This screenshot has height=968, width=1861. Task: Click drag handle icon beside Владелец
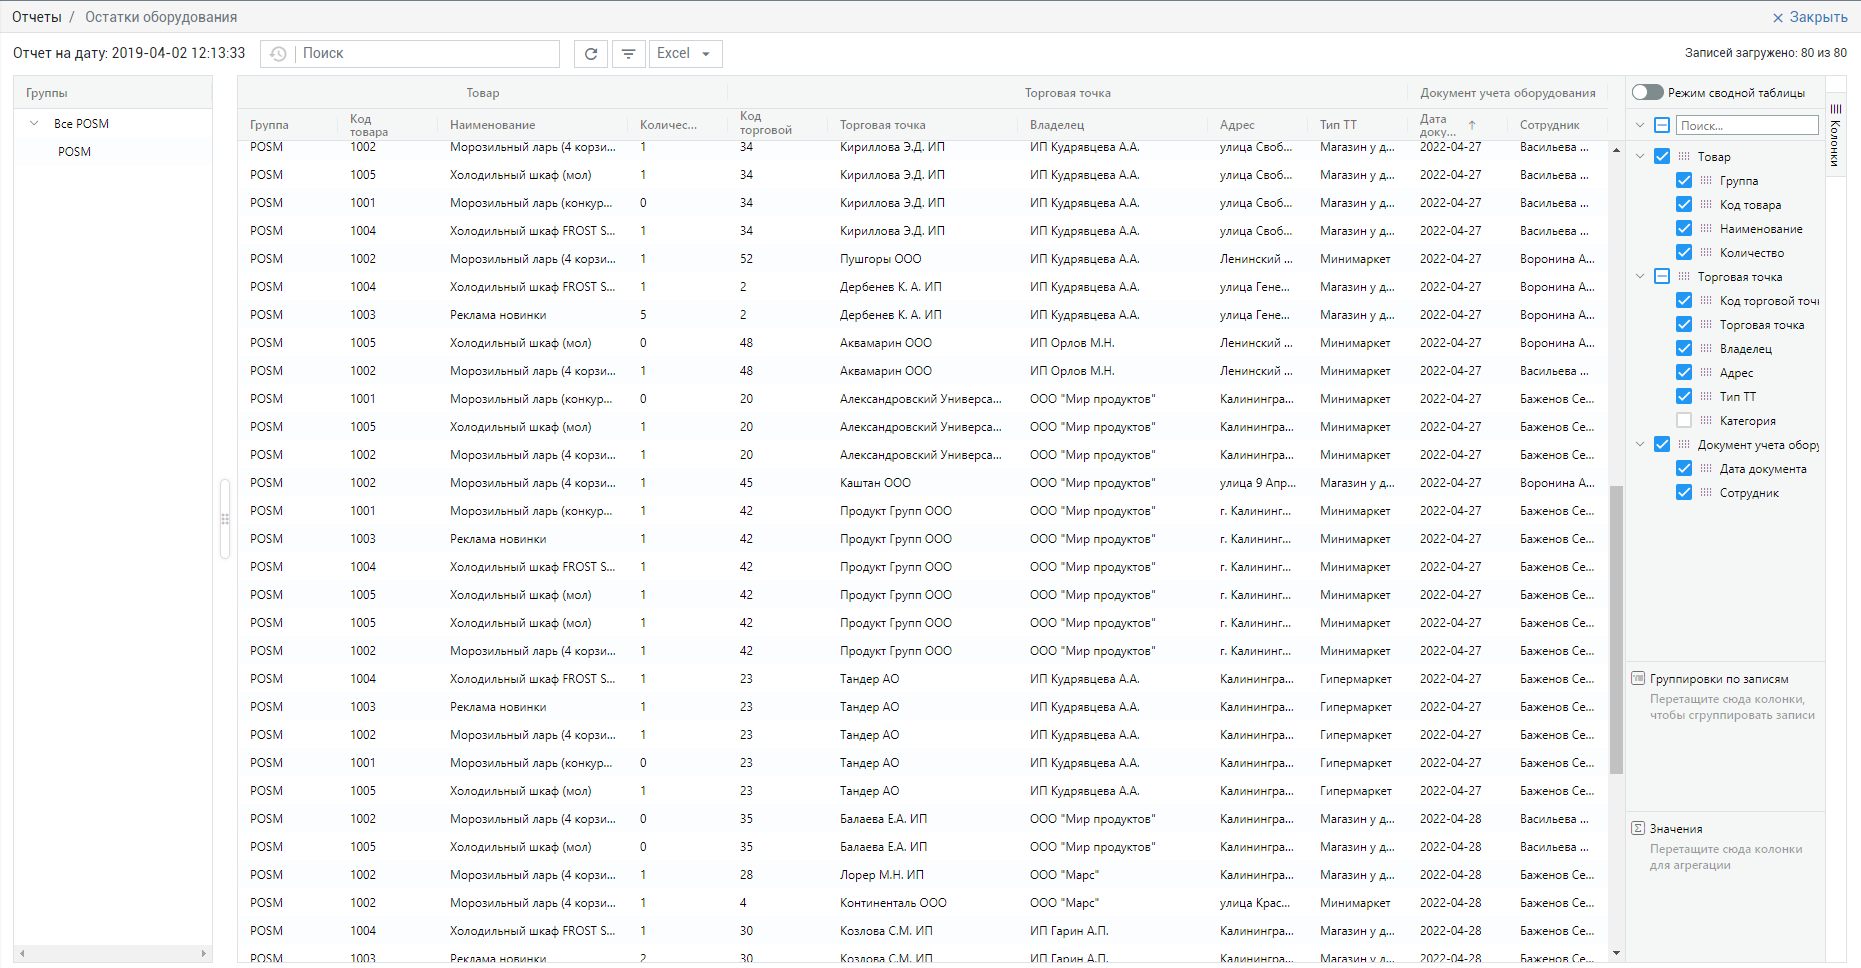pos(1706,349)
